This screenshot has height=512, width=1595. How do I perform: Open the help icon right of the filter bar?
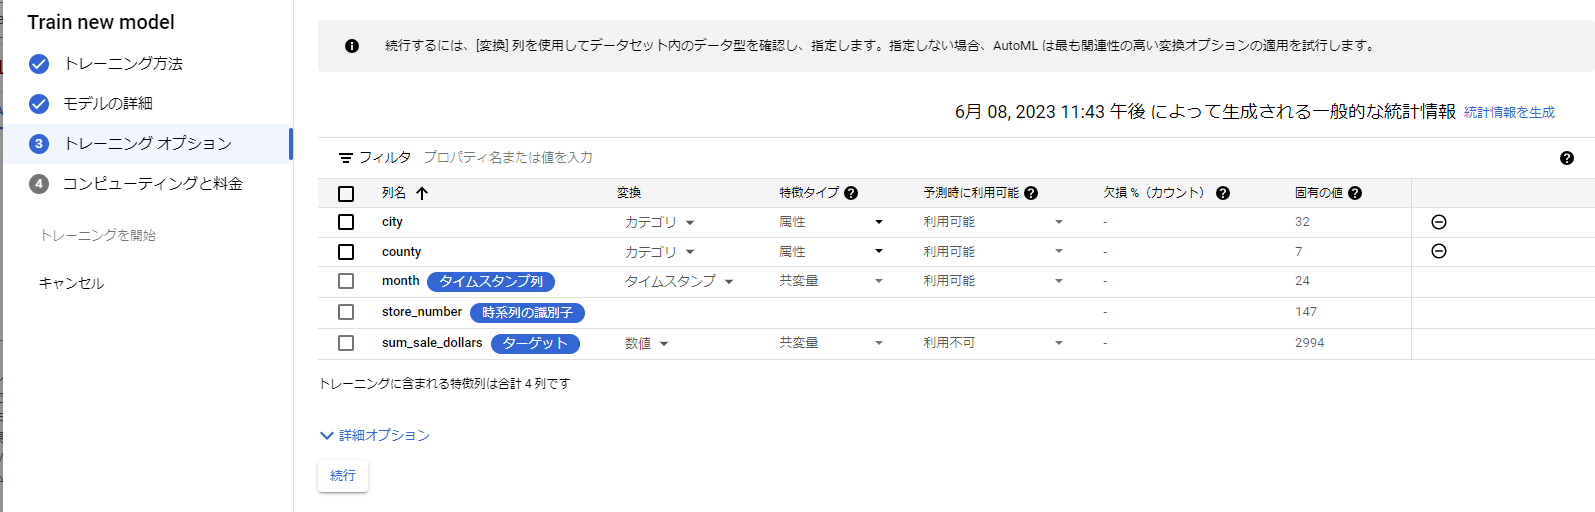(x=1567, y=158)
